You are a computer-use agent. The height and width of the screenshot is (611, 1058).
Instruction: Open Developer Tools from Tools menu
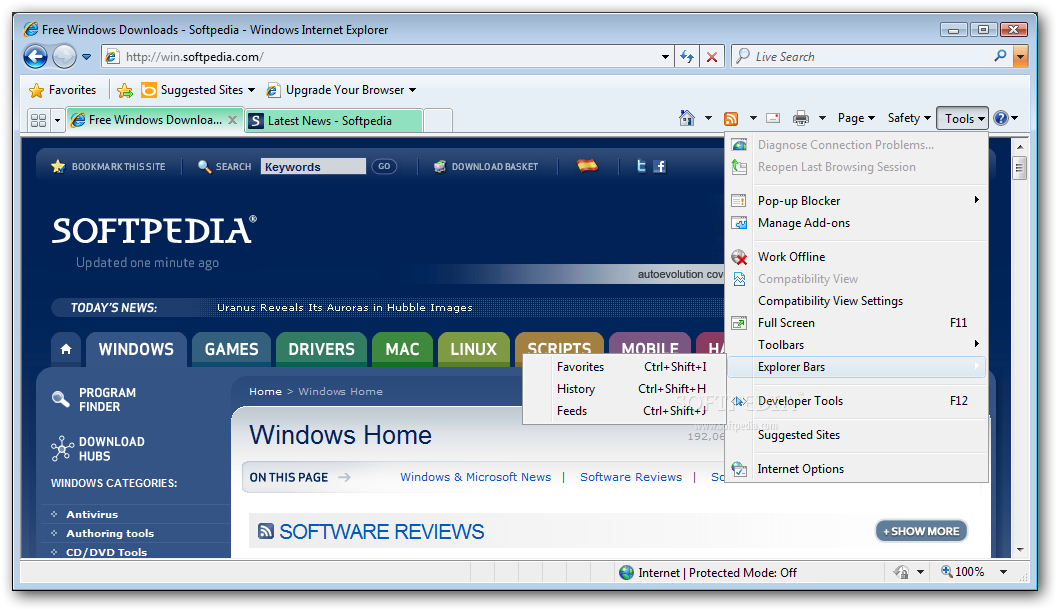(x=856, y=401)
